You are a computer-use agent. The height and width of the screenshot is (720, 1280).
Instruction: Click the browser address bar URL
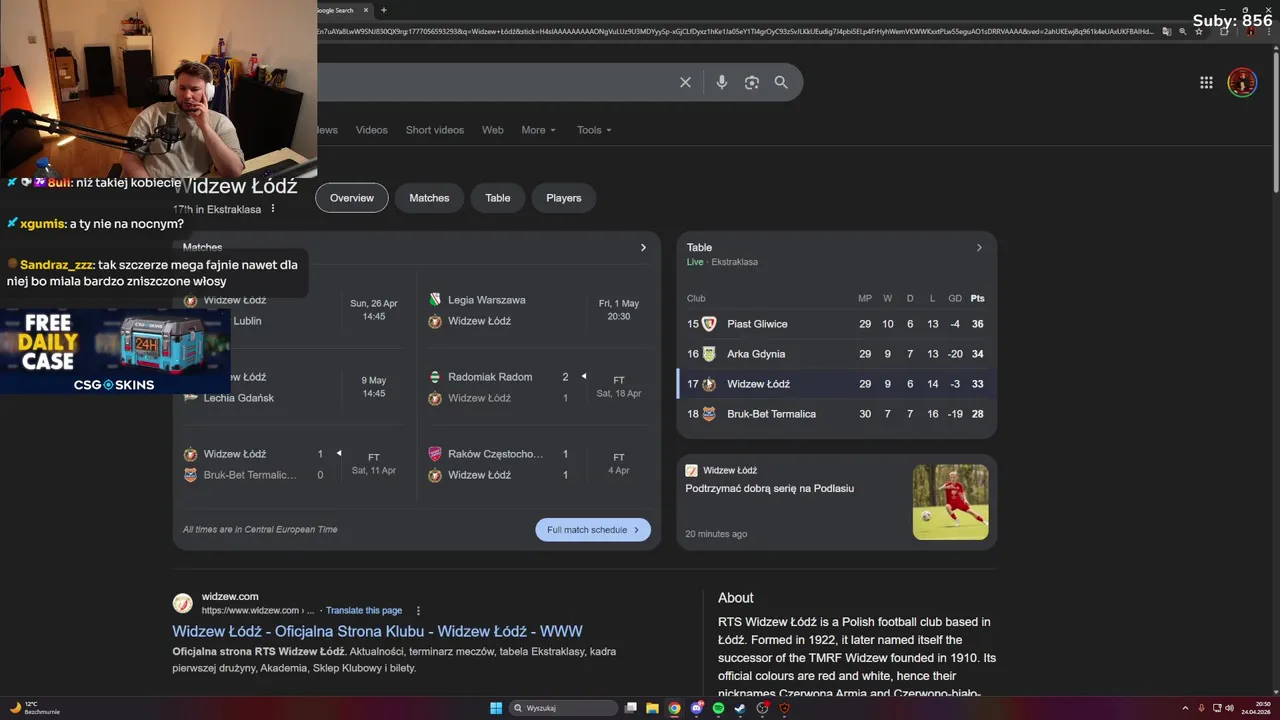pyautogui.click(x=735, y=31)
